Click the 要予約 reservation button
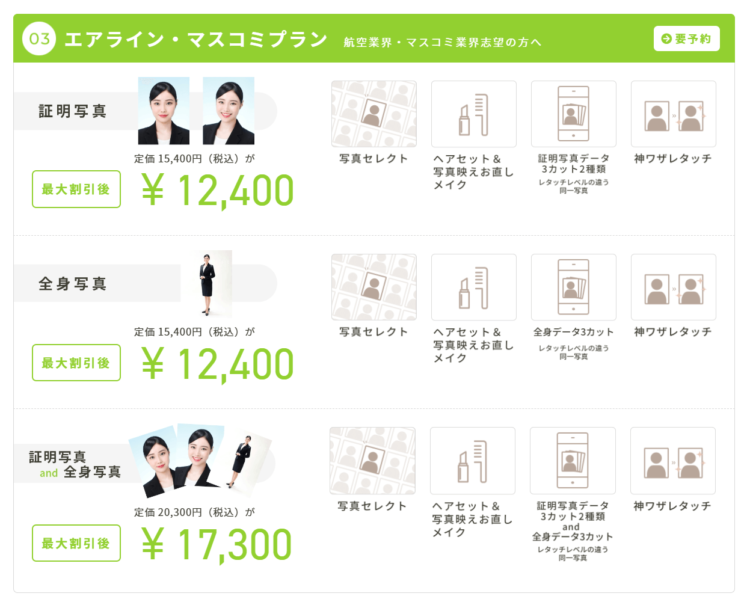The width and height of the screenshot is (750, 605). click(x=686, y=38)
